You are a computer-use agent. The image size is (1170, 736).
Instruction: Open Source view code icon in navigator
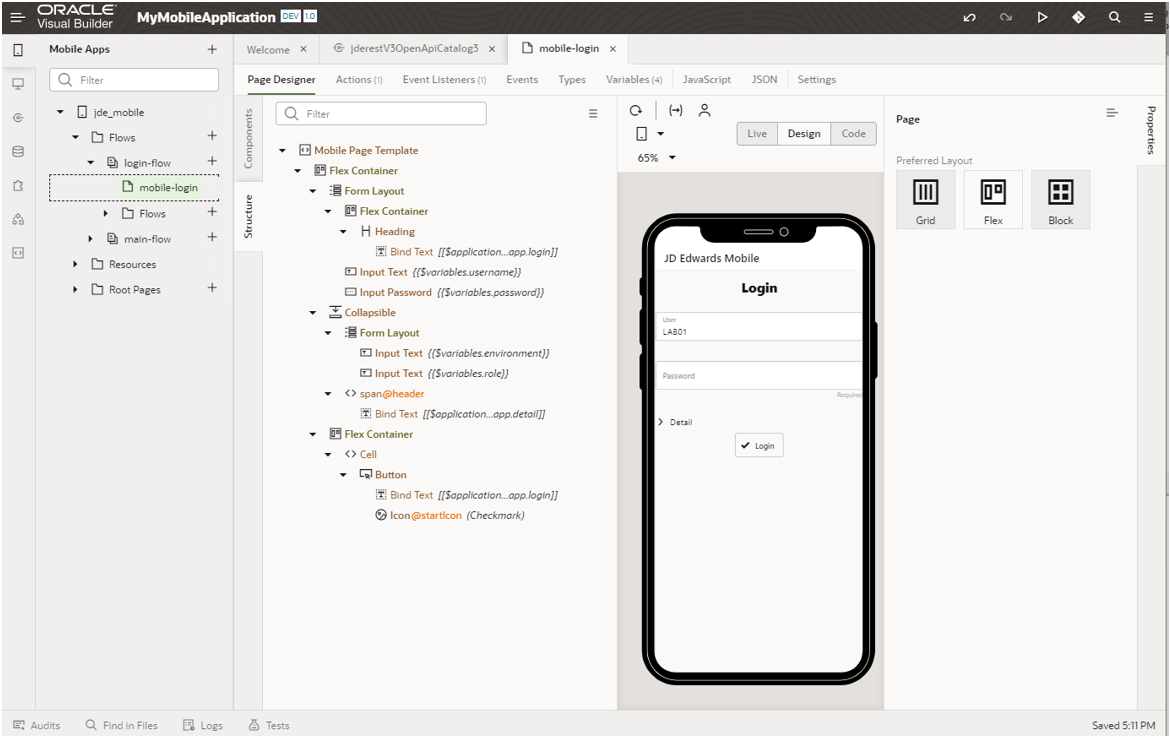18,253
